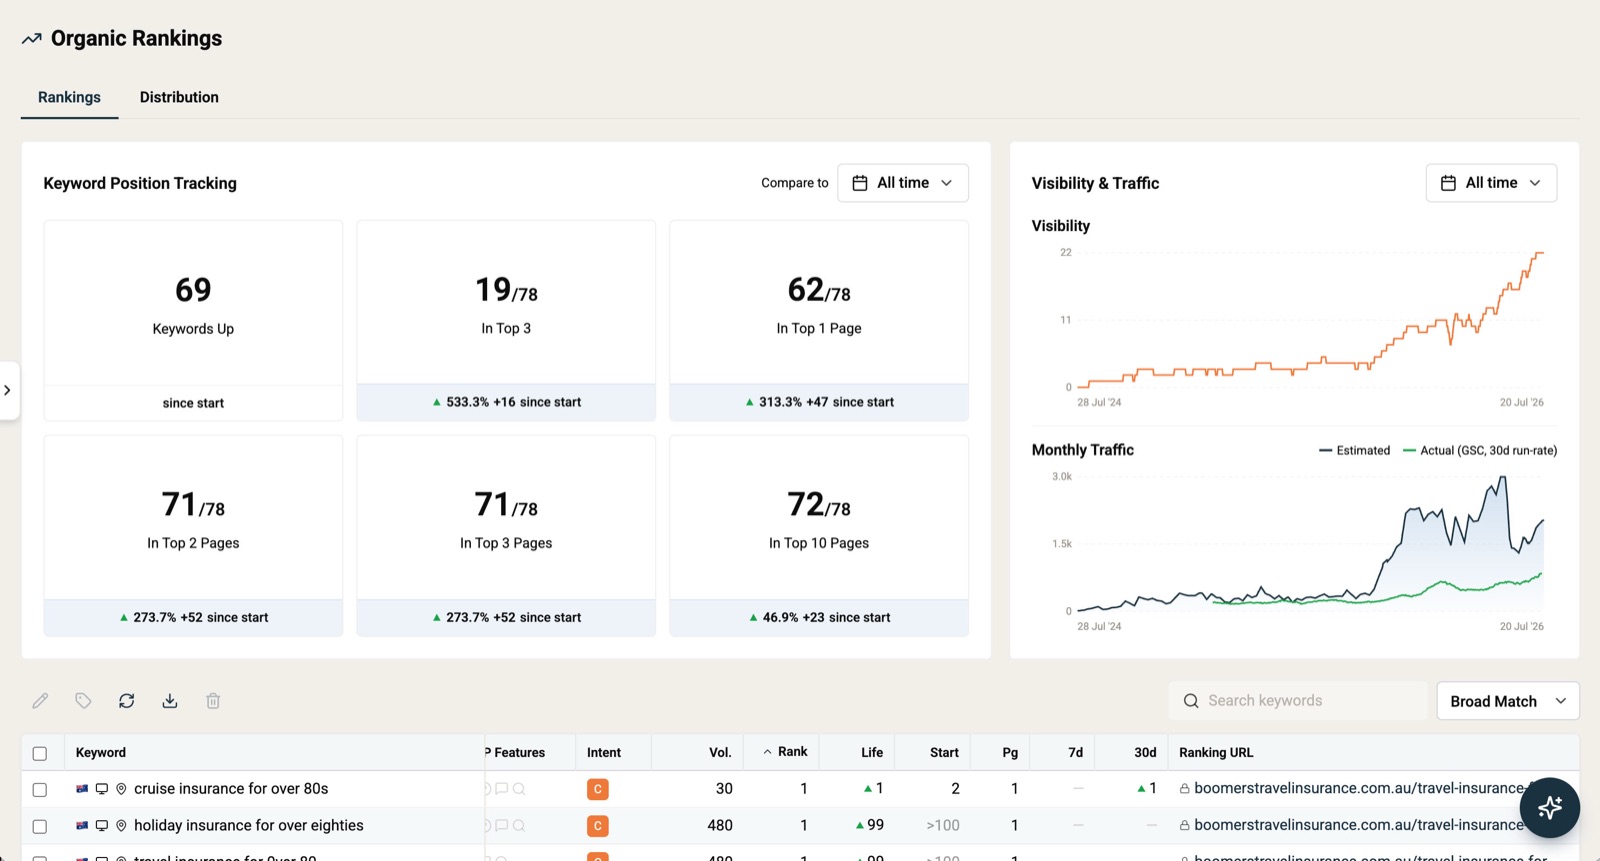Click the In Top 3 card
The height and width of the screenshot is (861, 1600).
tap(506, 321)
